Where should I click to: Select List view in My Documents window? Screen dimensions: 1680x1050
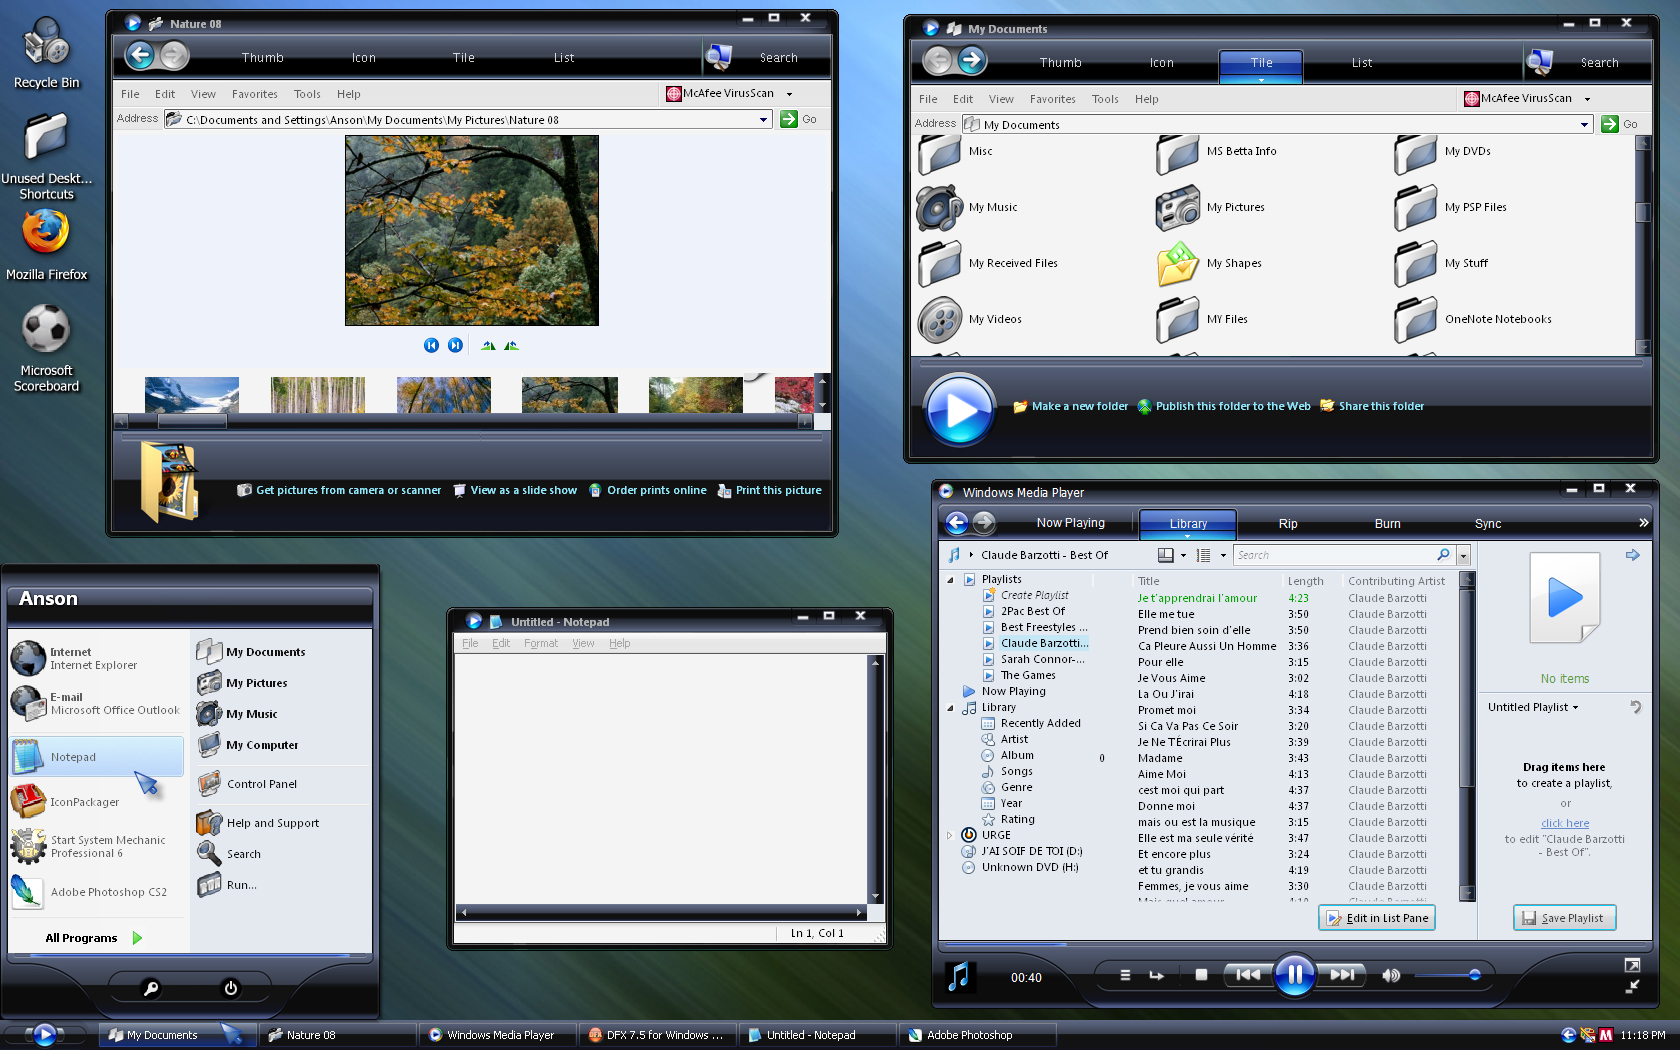1362,63
